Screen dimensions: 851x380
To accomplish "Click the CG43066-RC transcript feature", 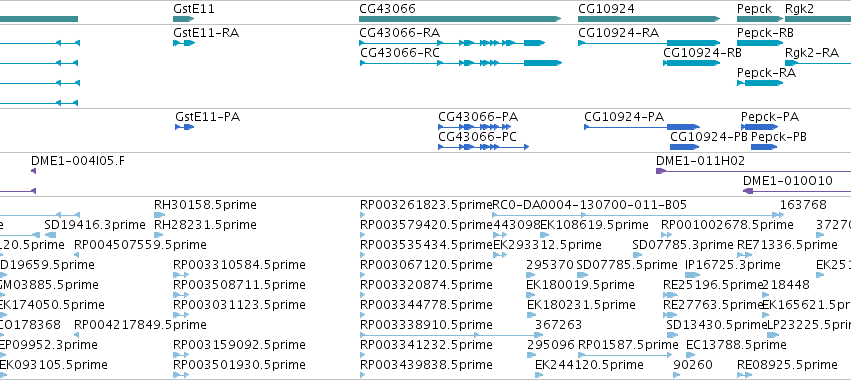I will 460,63.
